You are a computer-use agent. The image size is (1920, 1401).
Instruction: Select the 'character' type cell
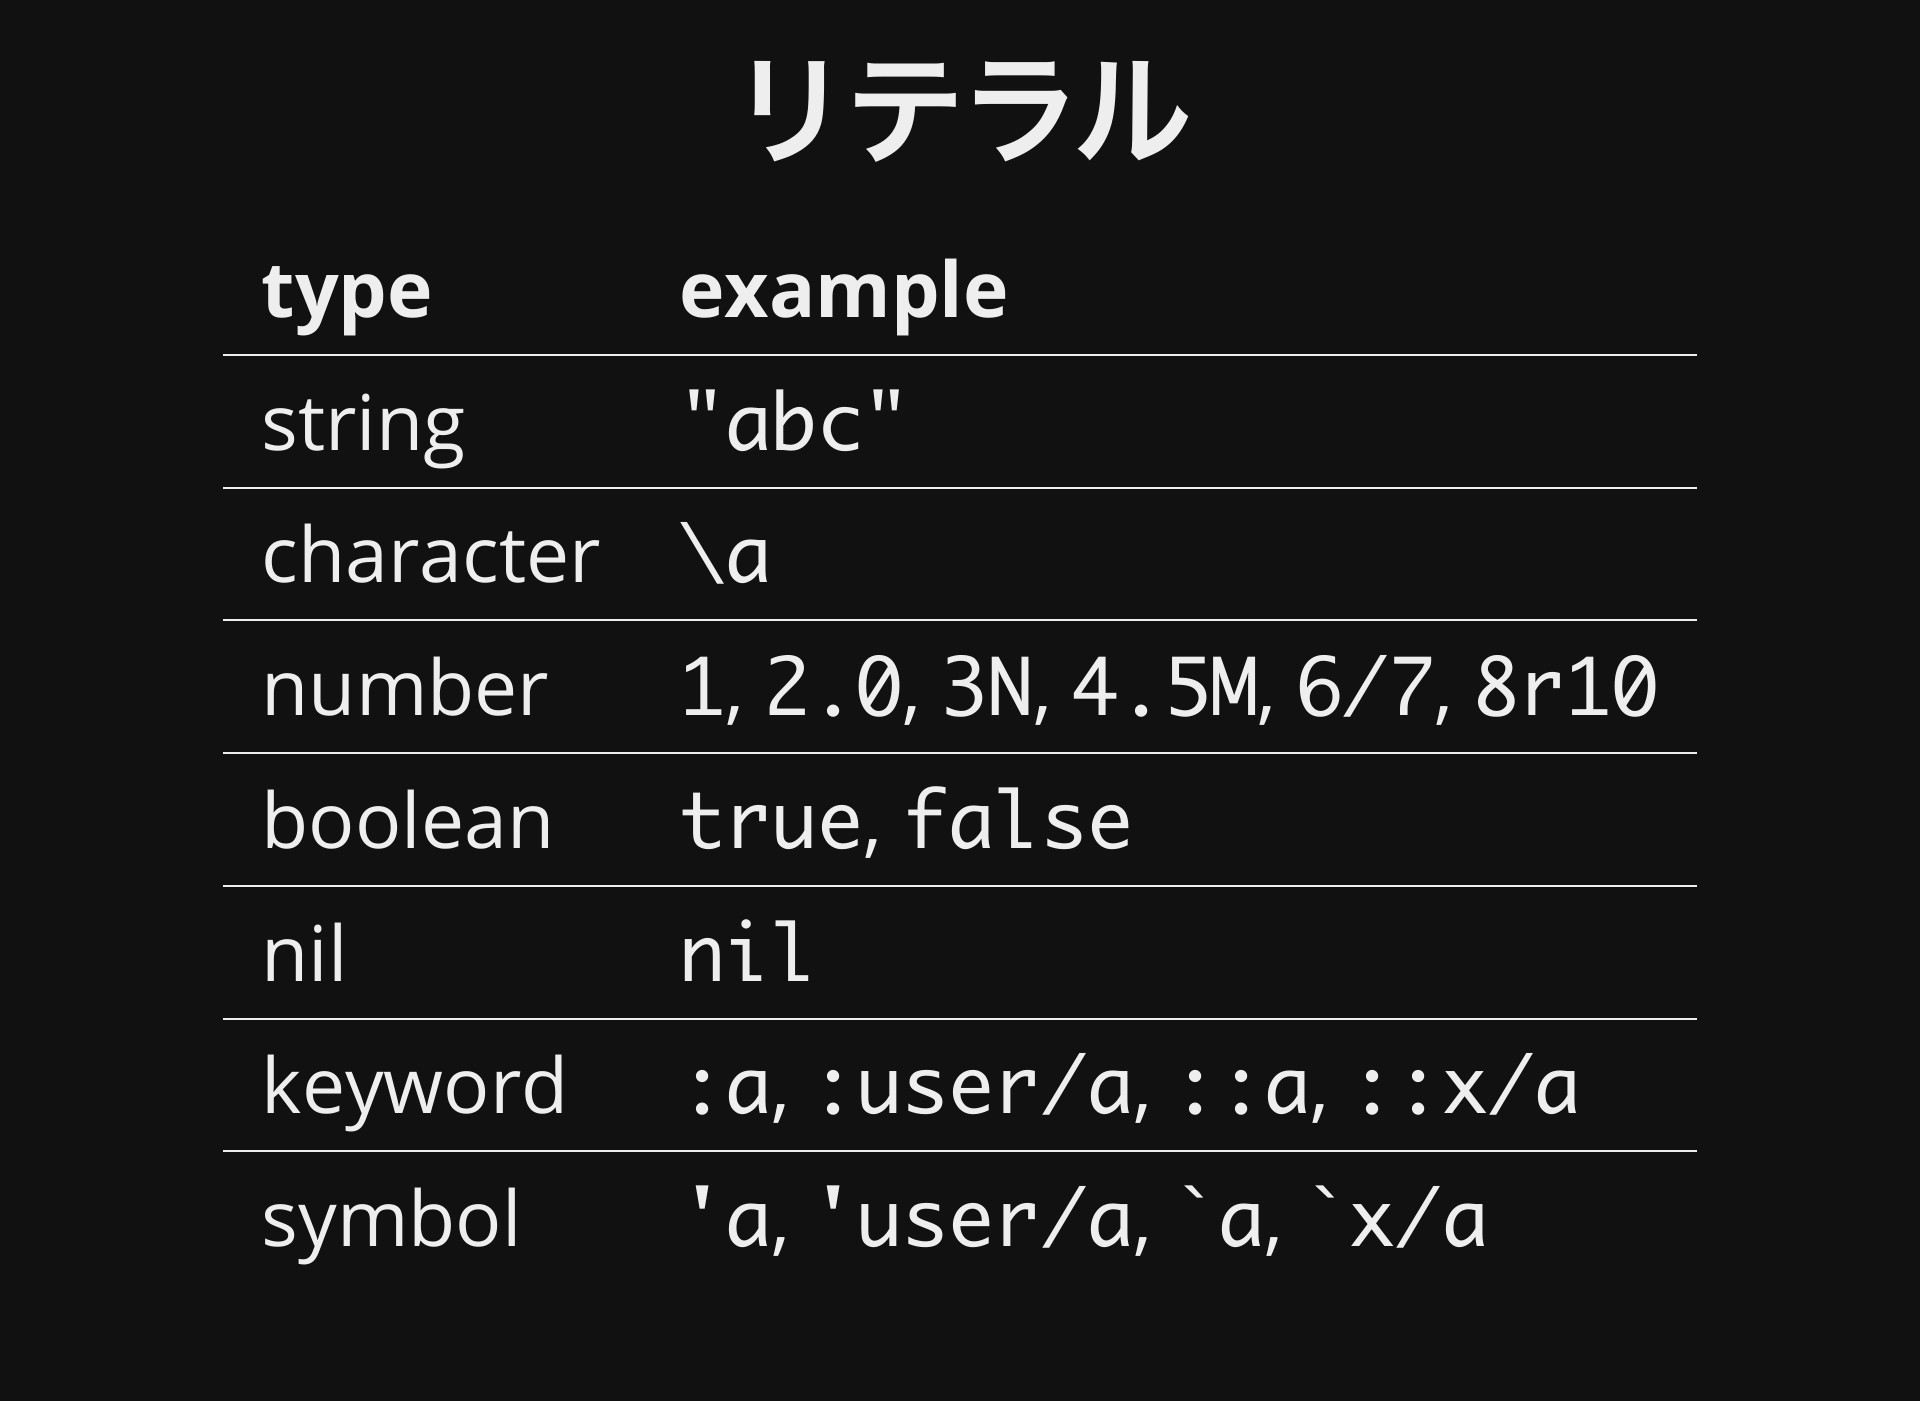[x=430, y=555]
